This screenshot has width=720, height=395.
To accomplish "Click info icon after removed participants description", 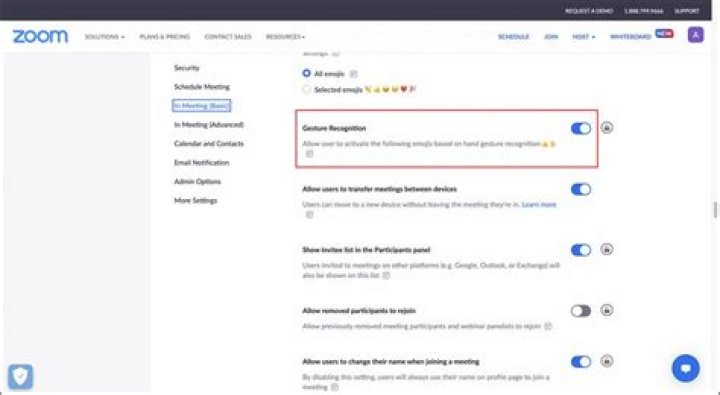I will [548, 326].
